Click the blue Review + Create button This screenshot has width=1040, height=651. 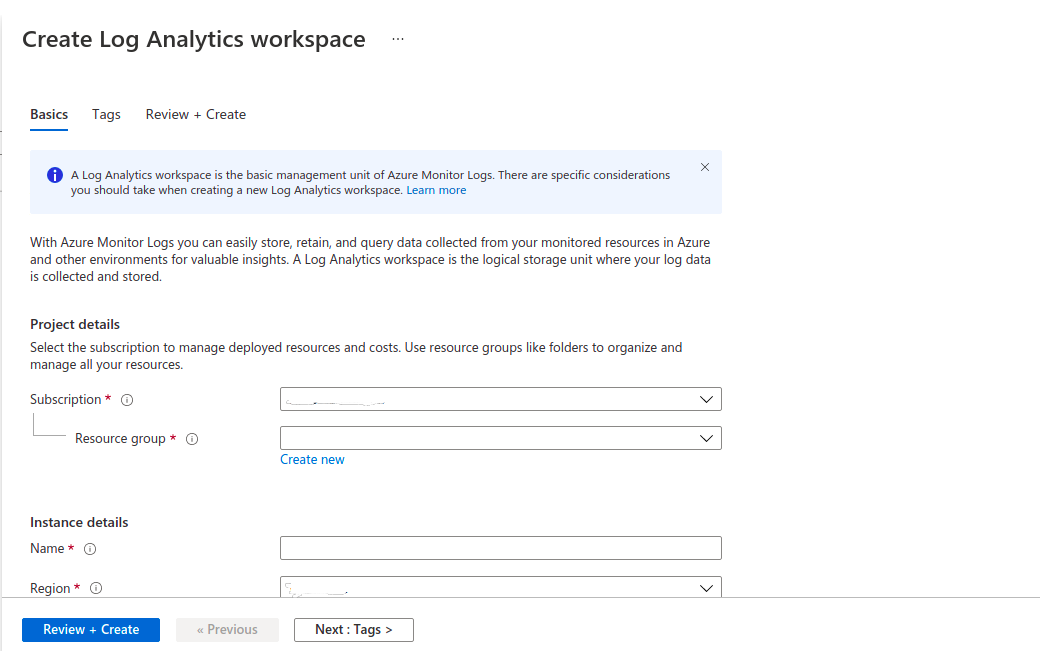(91, 630)
